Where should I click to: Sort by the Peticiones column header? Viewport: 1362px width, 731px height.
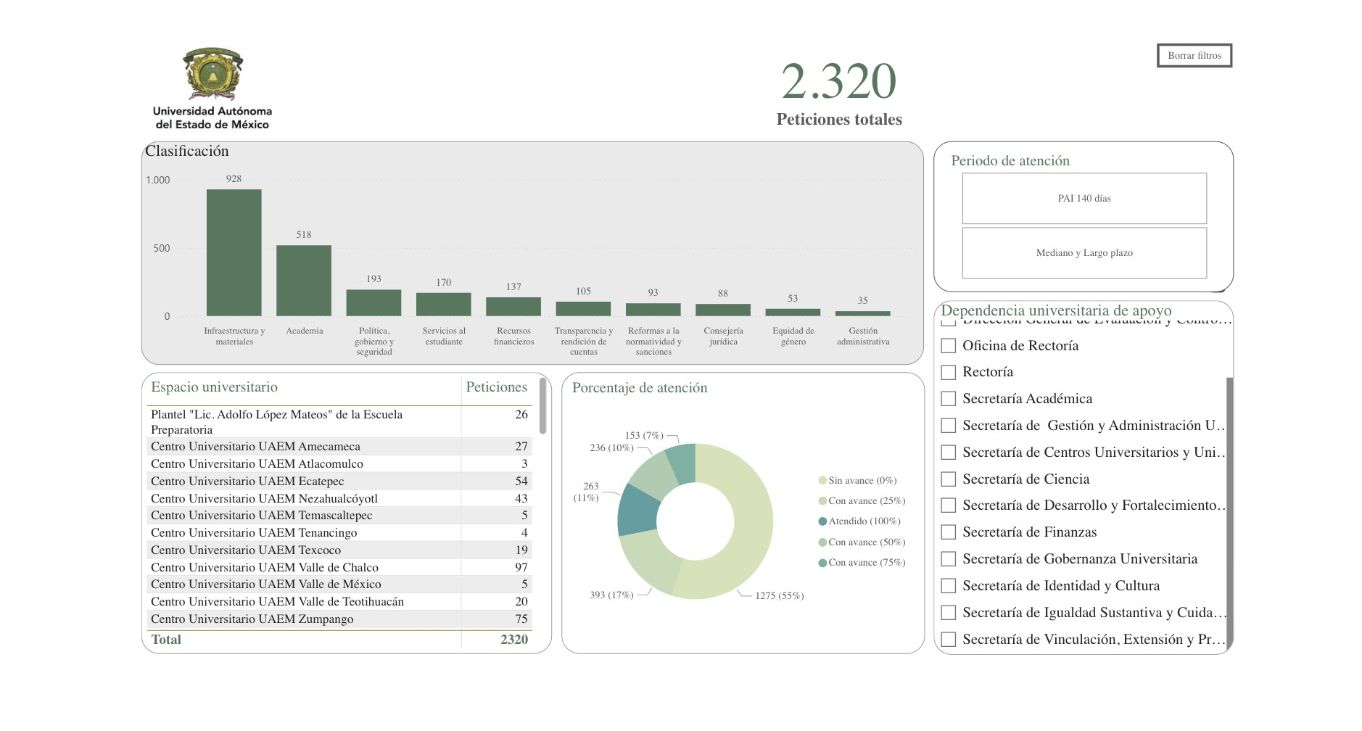point(496,387)
